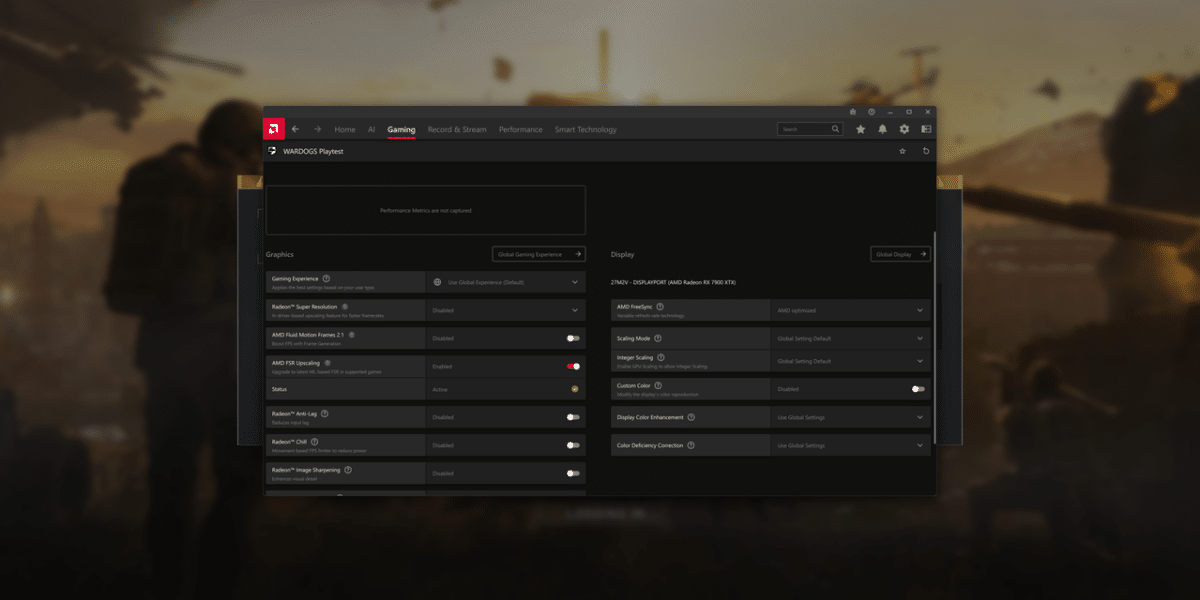This screenshot has width=1200, height=600.
Task: Open notifications bell
Action: (x=883, y=129)
